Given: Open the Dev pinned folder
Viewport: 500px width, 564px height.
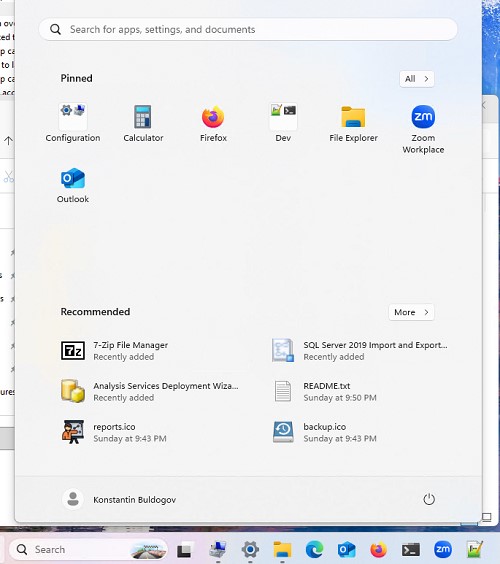Looking at the screenshot, I should click(x=283, y=123).
